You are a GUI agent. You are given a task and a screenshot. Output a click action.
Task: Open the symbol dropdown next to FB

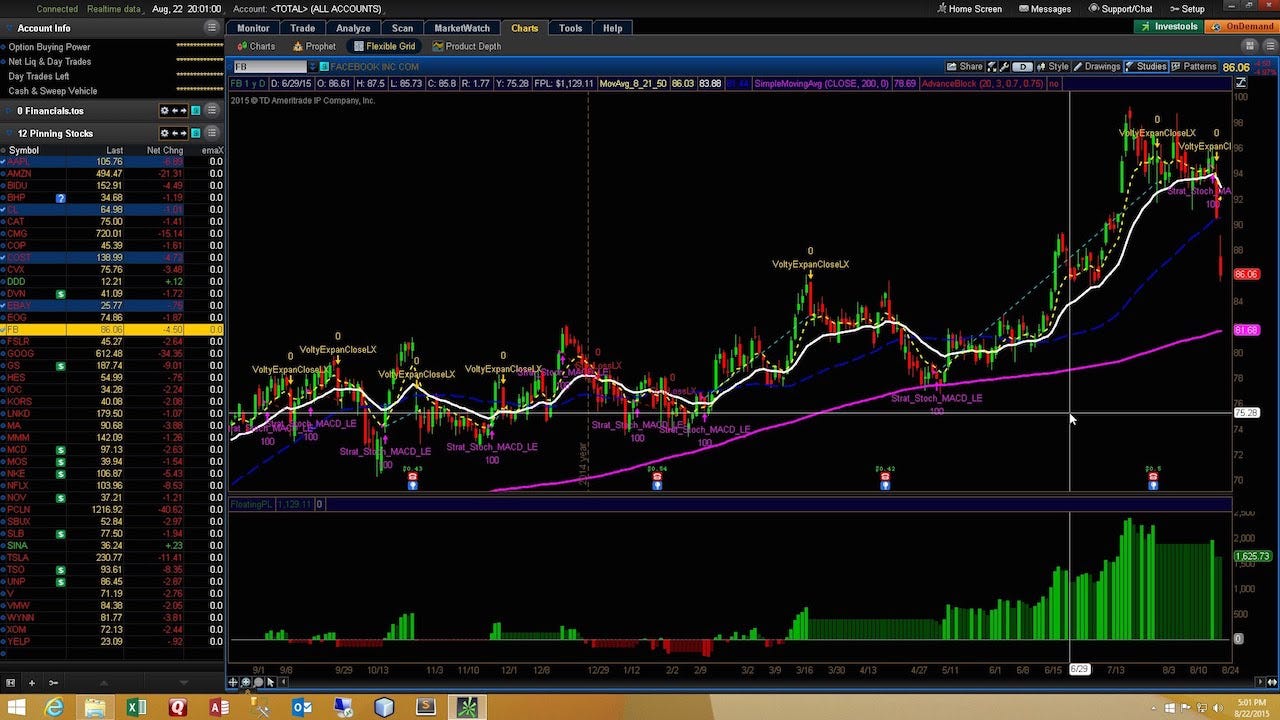[x=313, y=67]
